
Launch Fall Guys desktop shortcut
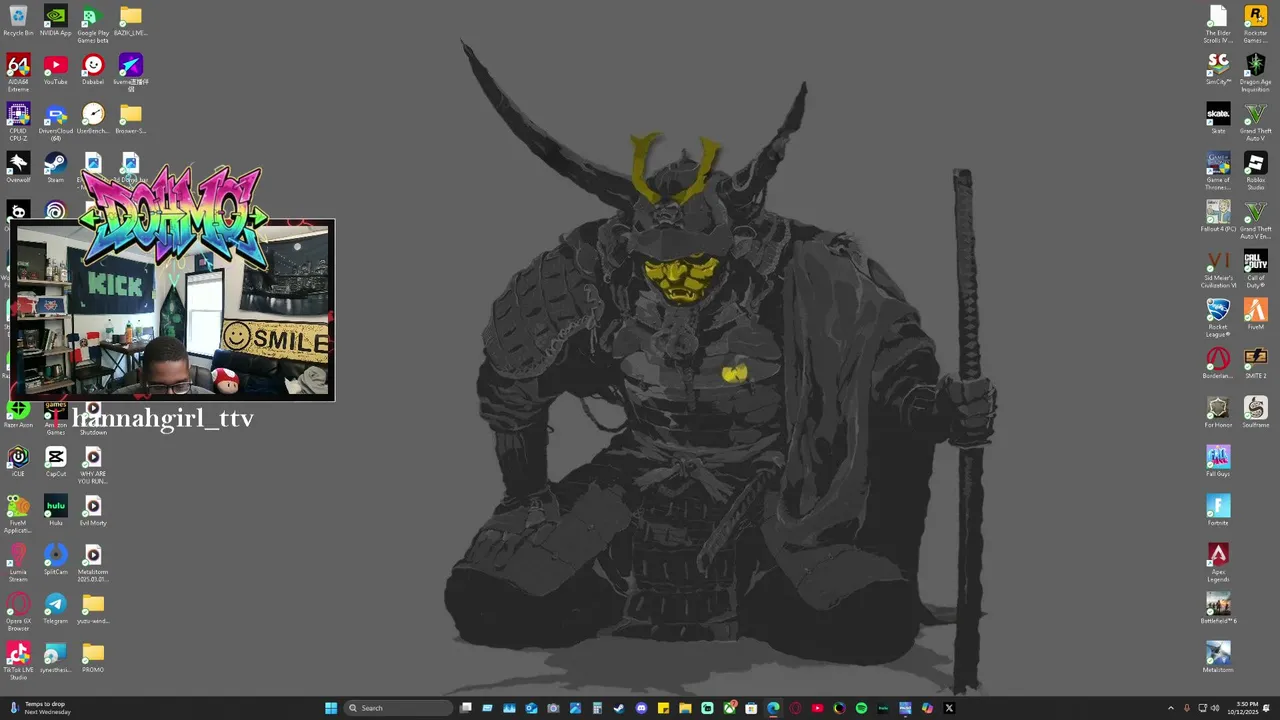(x=1218, y=462)
